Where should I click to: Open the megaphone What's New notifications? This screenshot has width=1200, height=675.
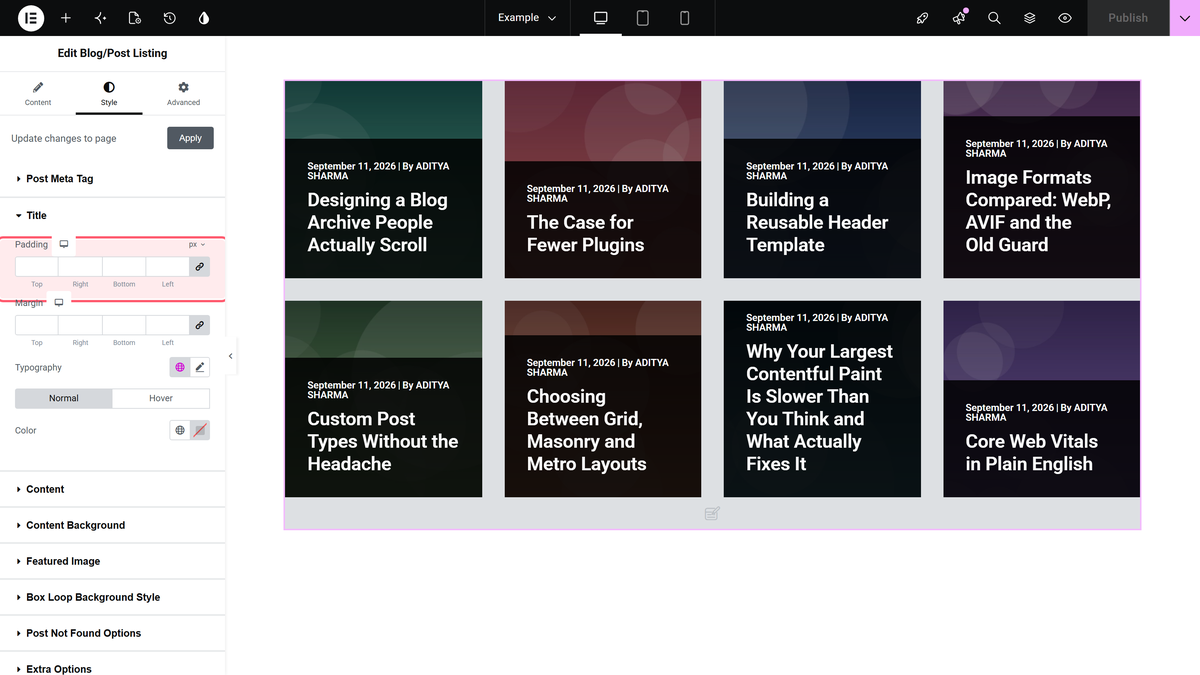[x=959, y=18]
